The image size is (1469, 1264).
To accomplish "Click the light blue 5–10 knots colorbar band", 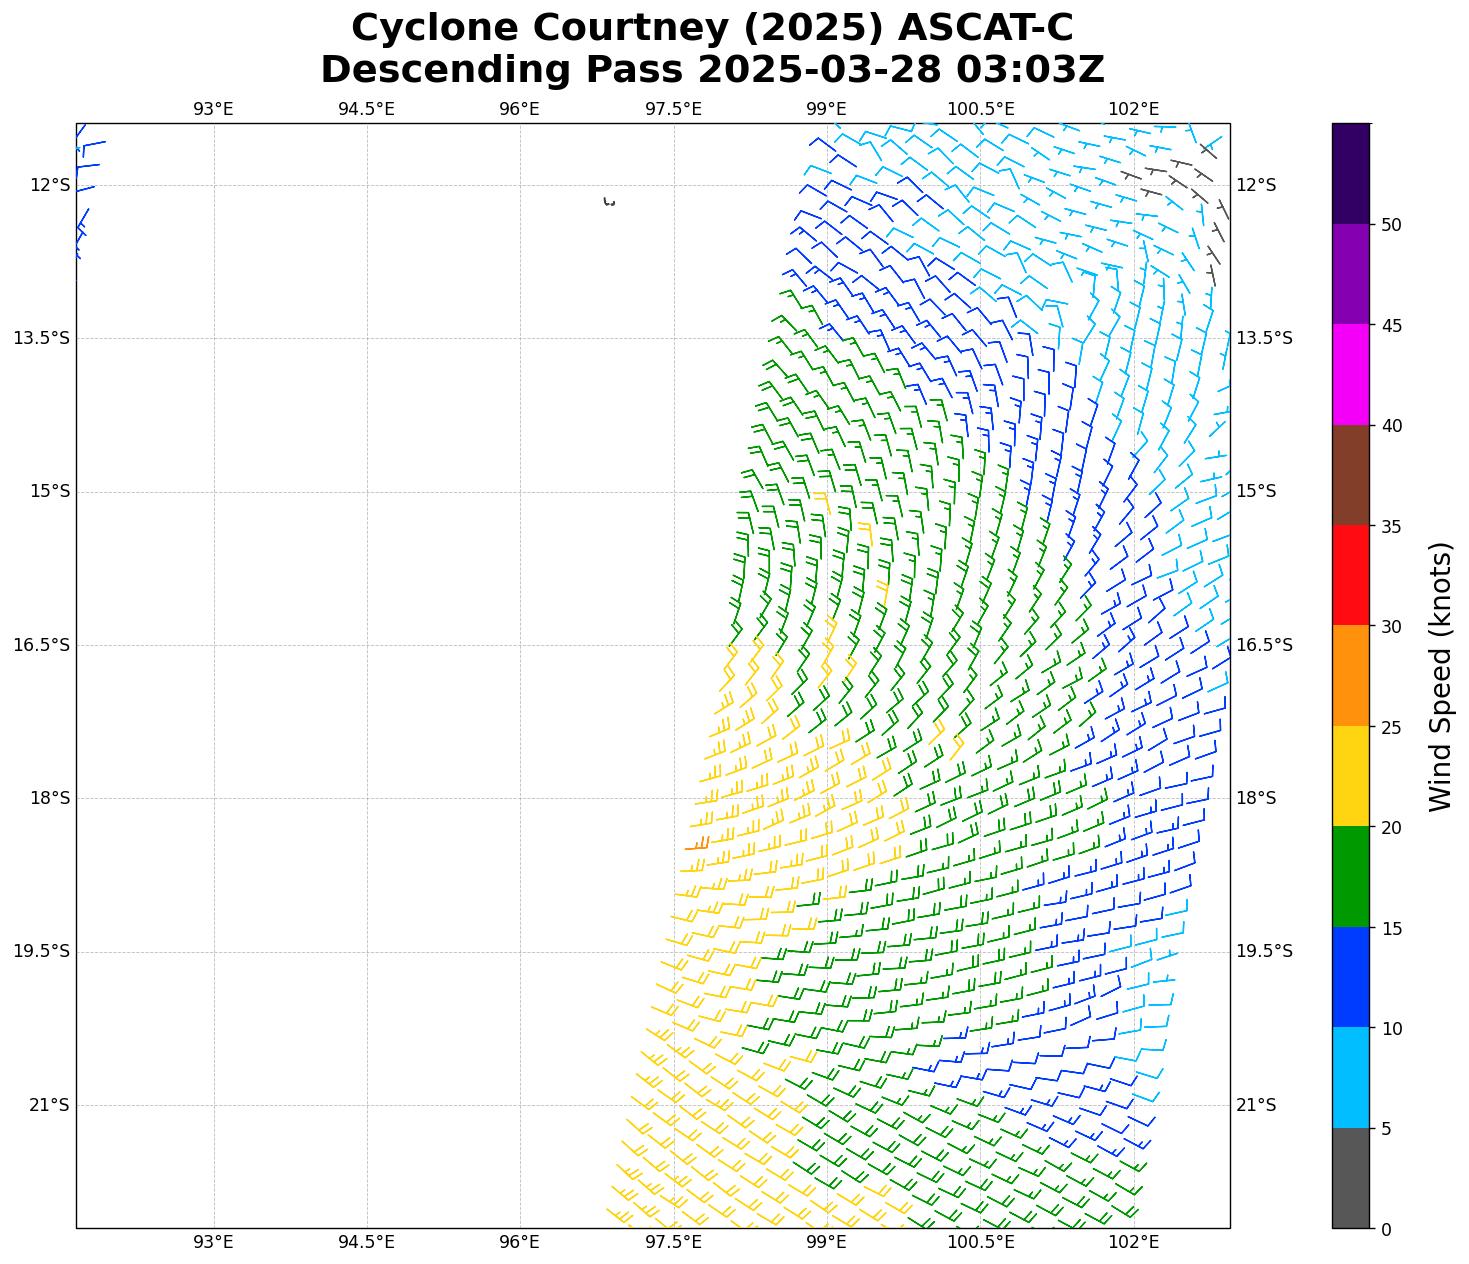I will coord(1350,1078).
